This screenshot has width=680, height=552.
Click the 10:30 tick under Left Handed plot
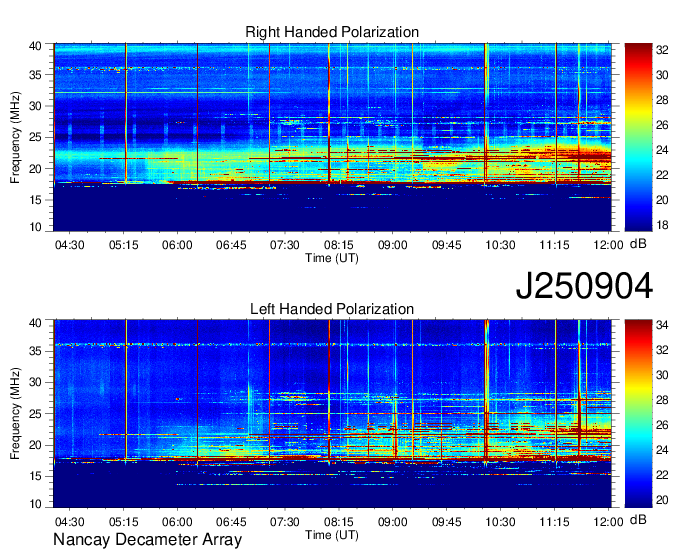coord(500,522)
